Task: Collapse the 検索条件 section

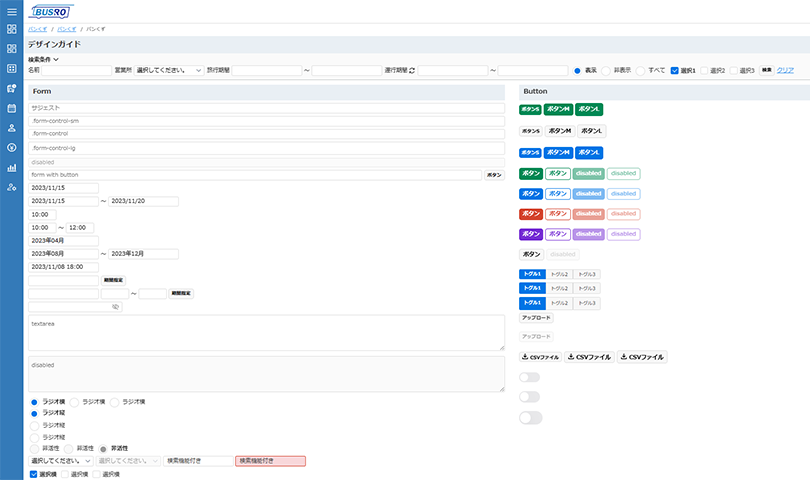Action: point(43,60)
